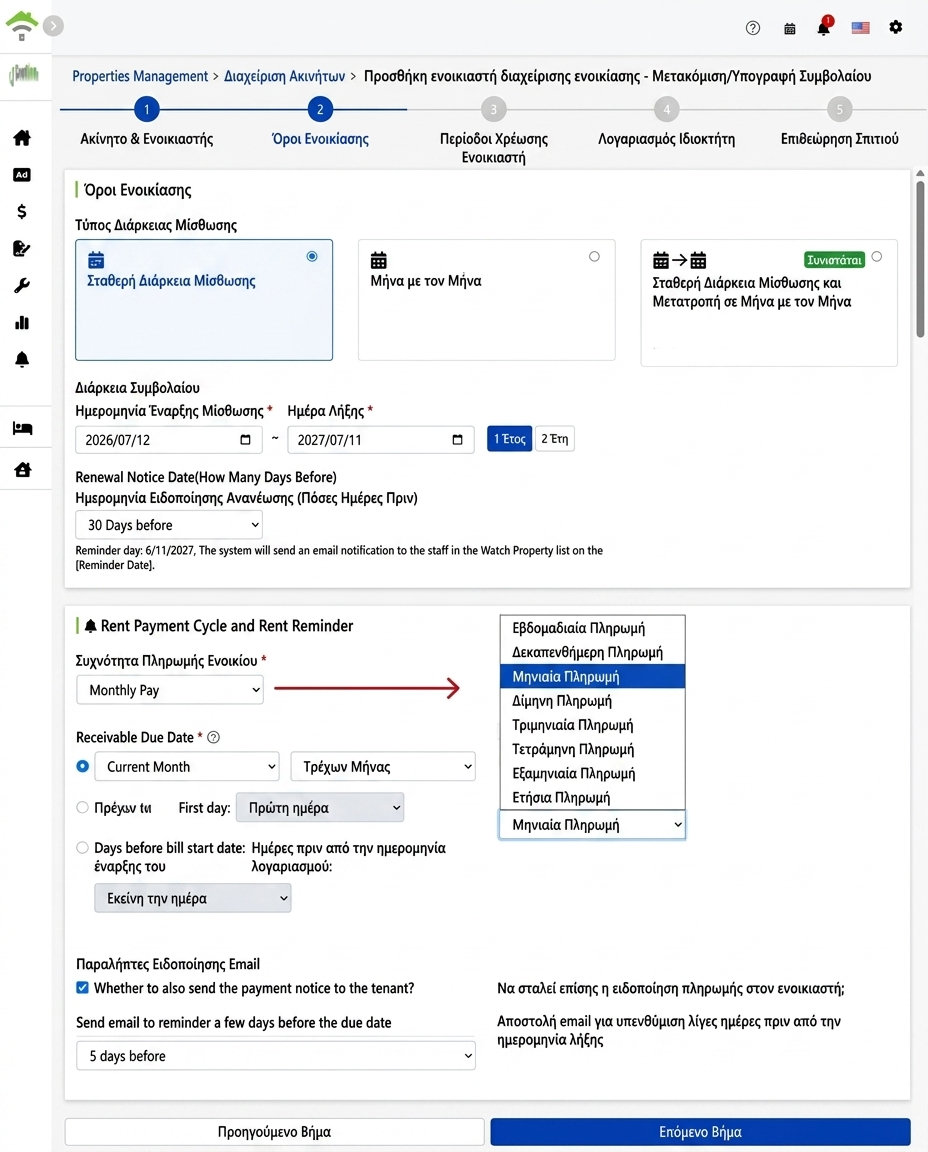928x1152 pixels.
Task: Choose Τετράμηνη Πληρωμή from the list
Action: click(x=592, y=749)
